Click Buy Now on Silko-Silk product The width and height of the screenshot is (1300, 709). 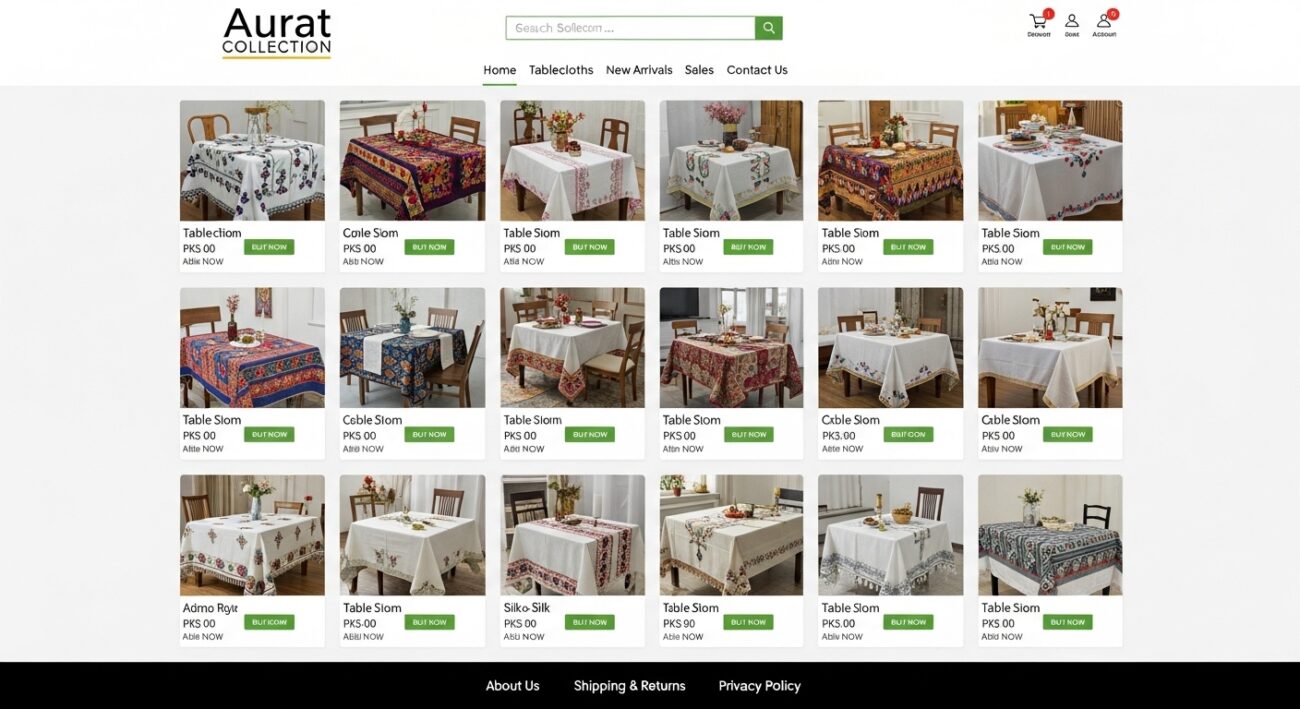[589, 622]
